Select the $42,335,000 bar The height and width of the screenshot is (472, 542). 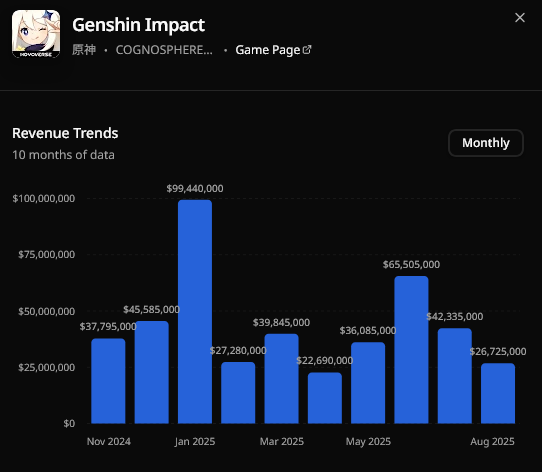[455, 376]
